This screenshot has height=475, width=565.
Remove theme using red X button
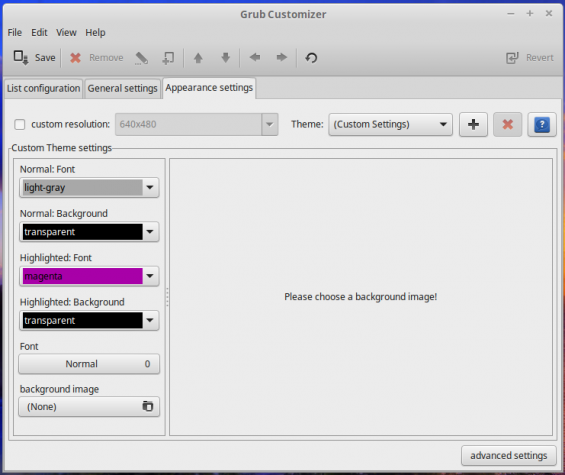(507, 124)
